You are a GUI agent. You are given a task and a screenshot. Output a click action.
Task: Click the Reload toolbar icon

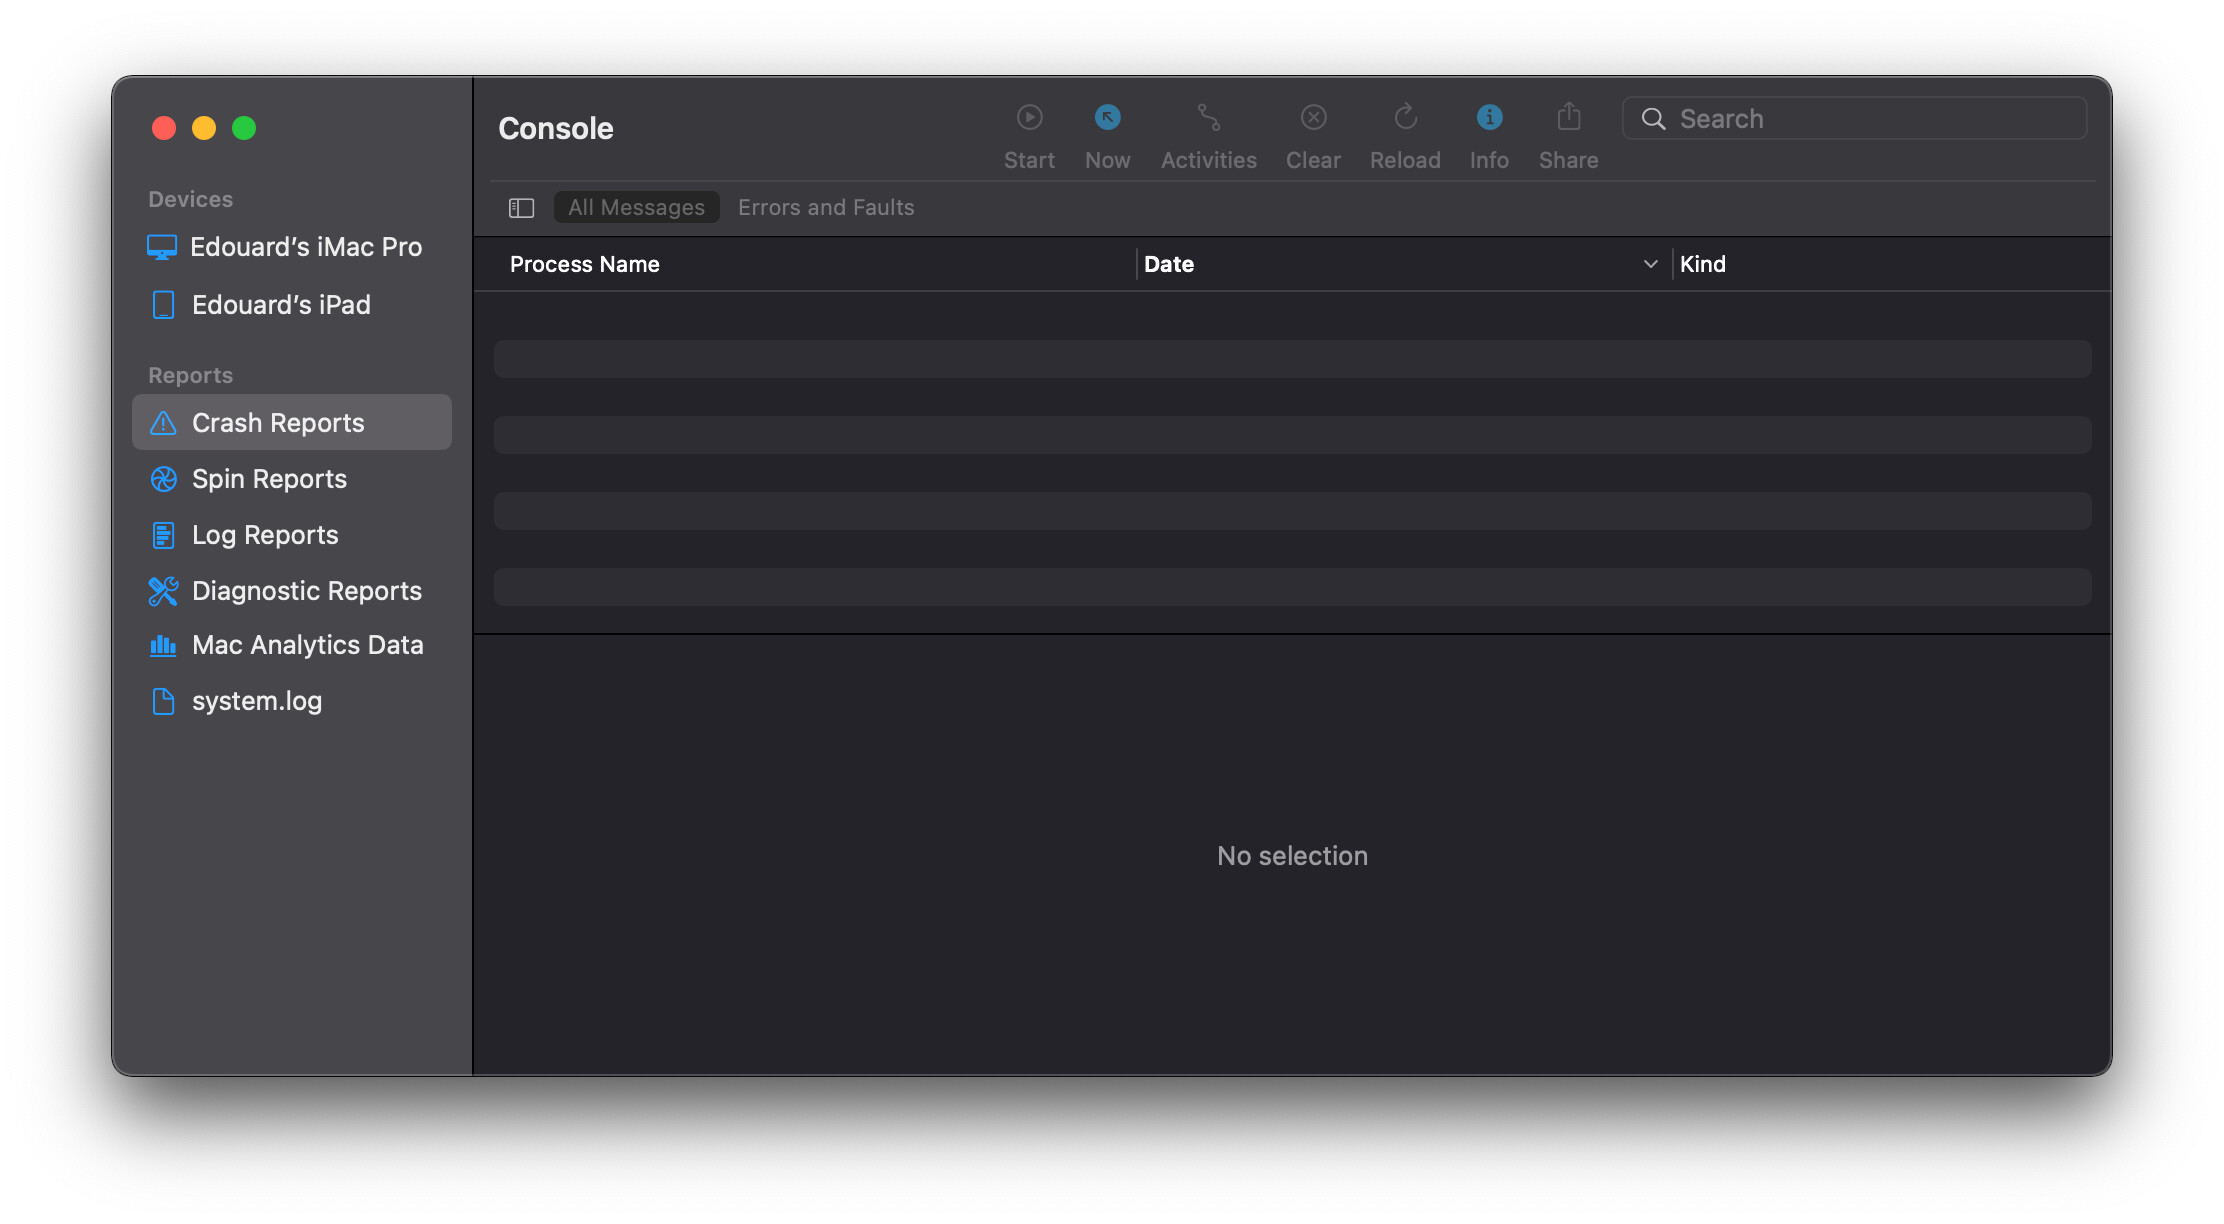(1405, 118)
